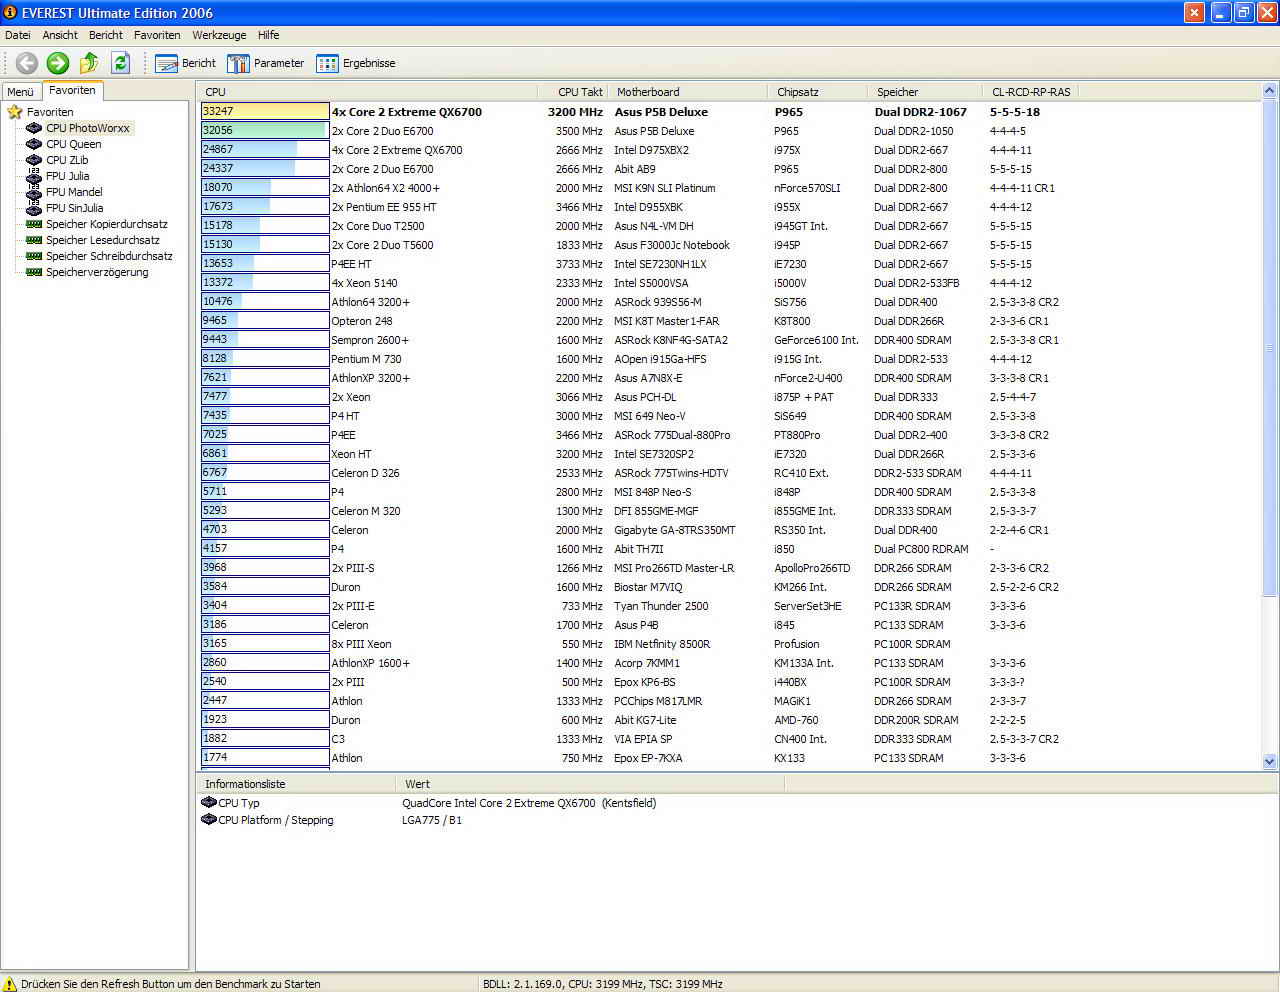Open the Bericht menu in menu bar
The width and height of the screenshot is (1280, 992).
106,35
